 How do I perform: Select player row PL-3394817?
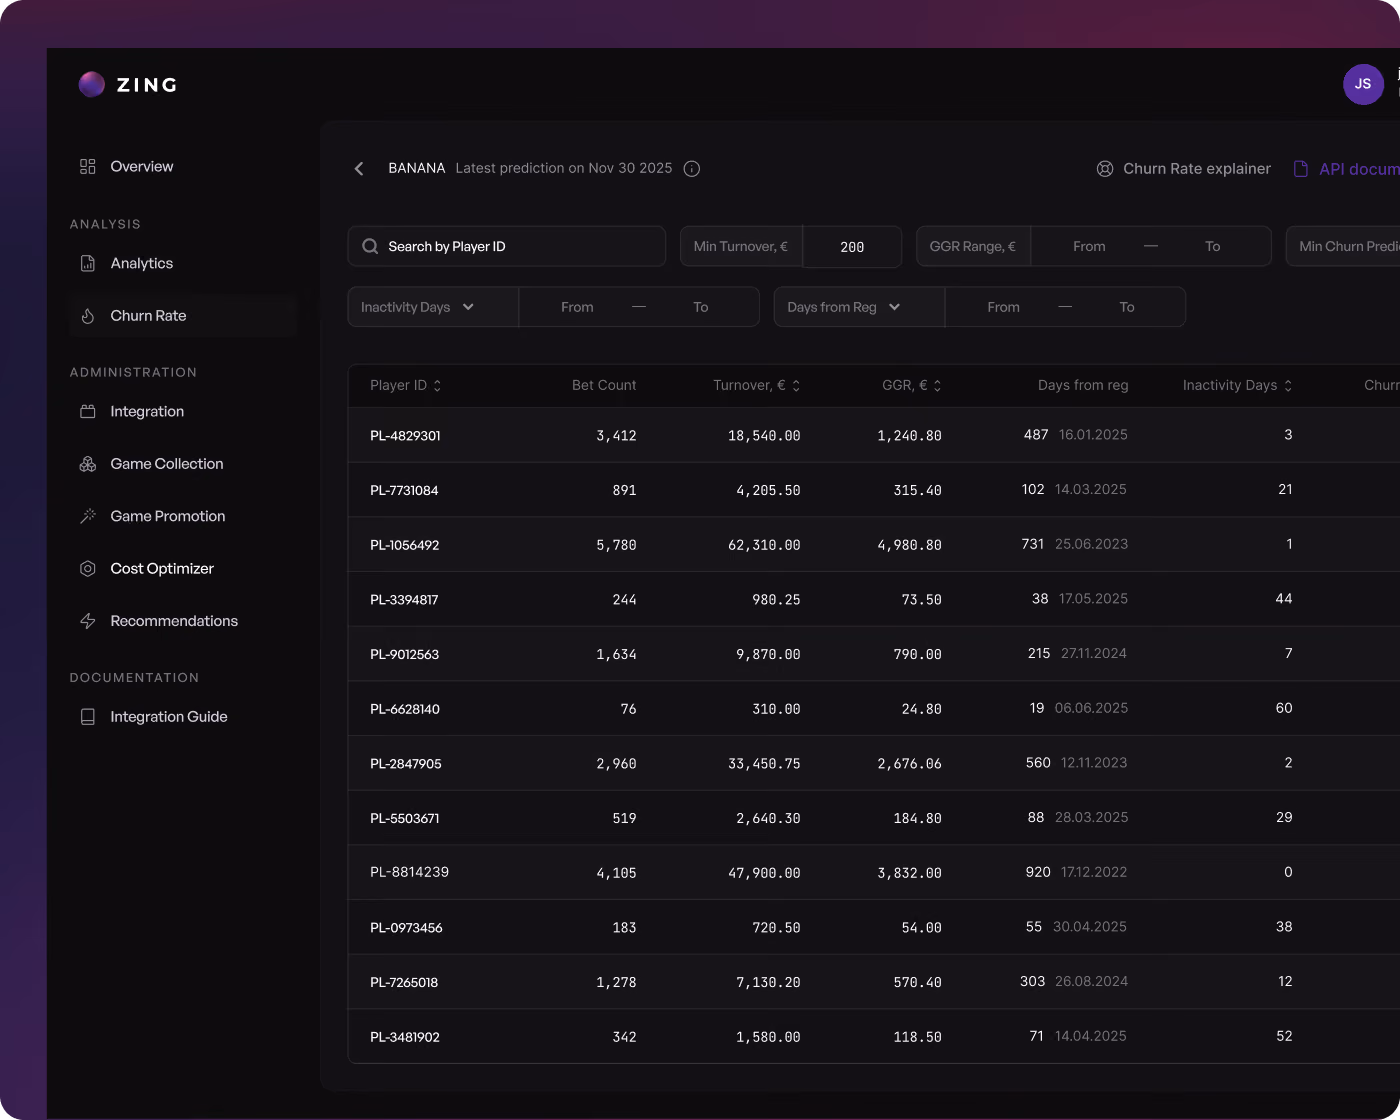(874, 599)
